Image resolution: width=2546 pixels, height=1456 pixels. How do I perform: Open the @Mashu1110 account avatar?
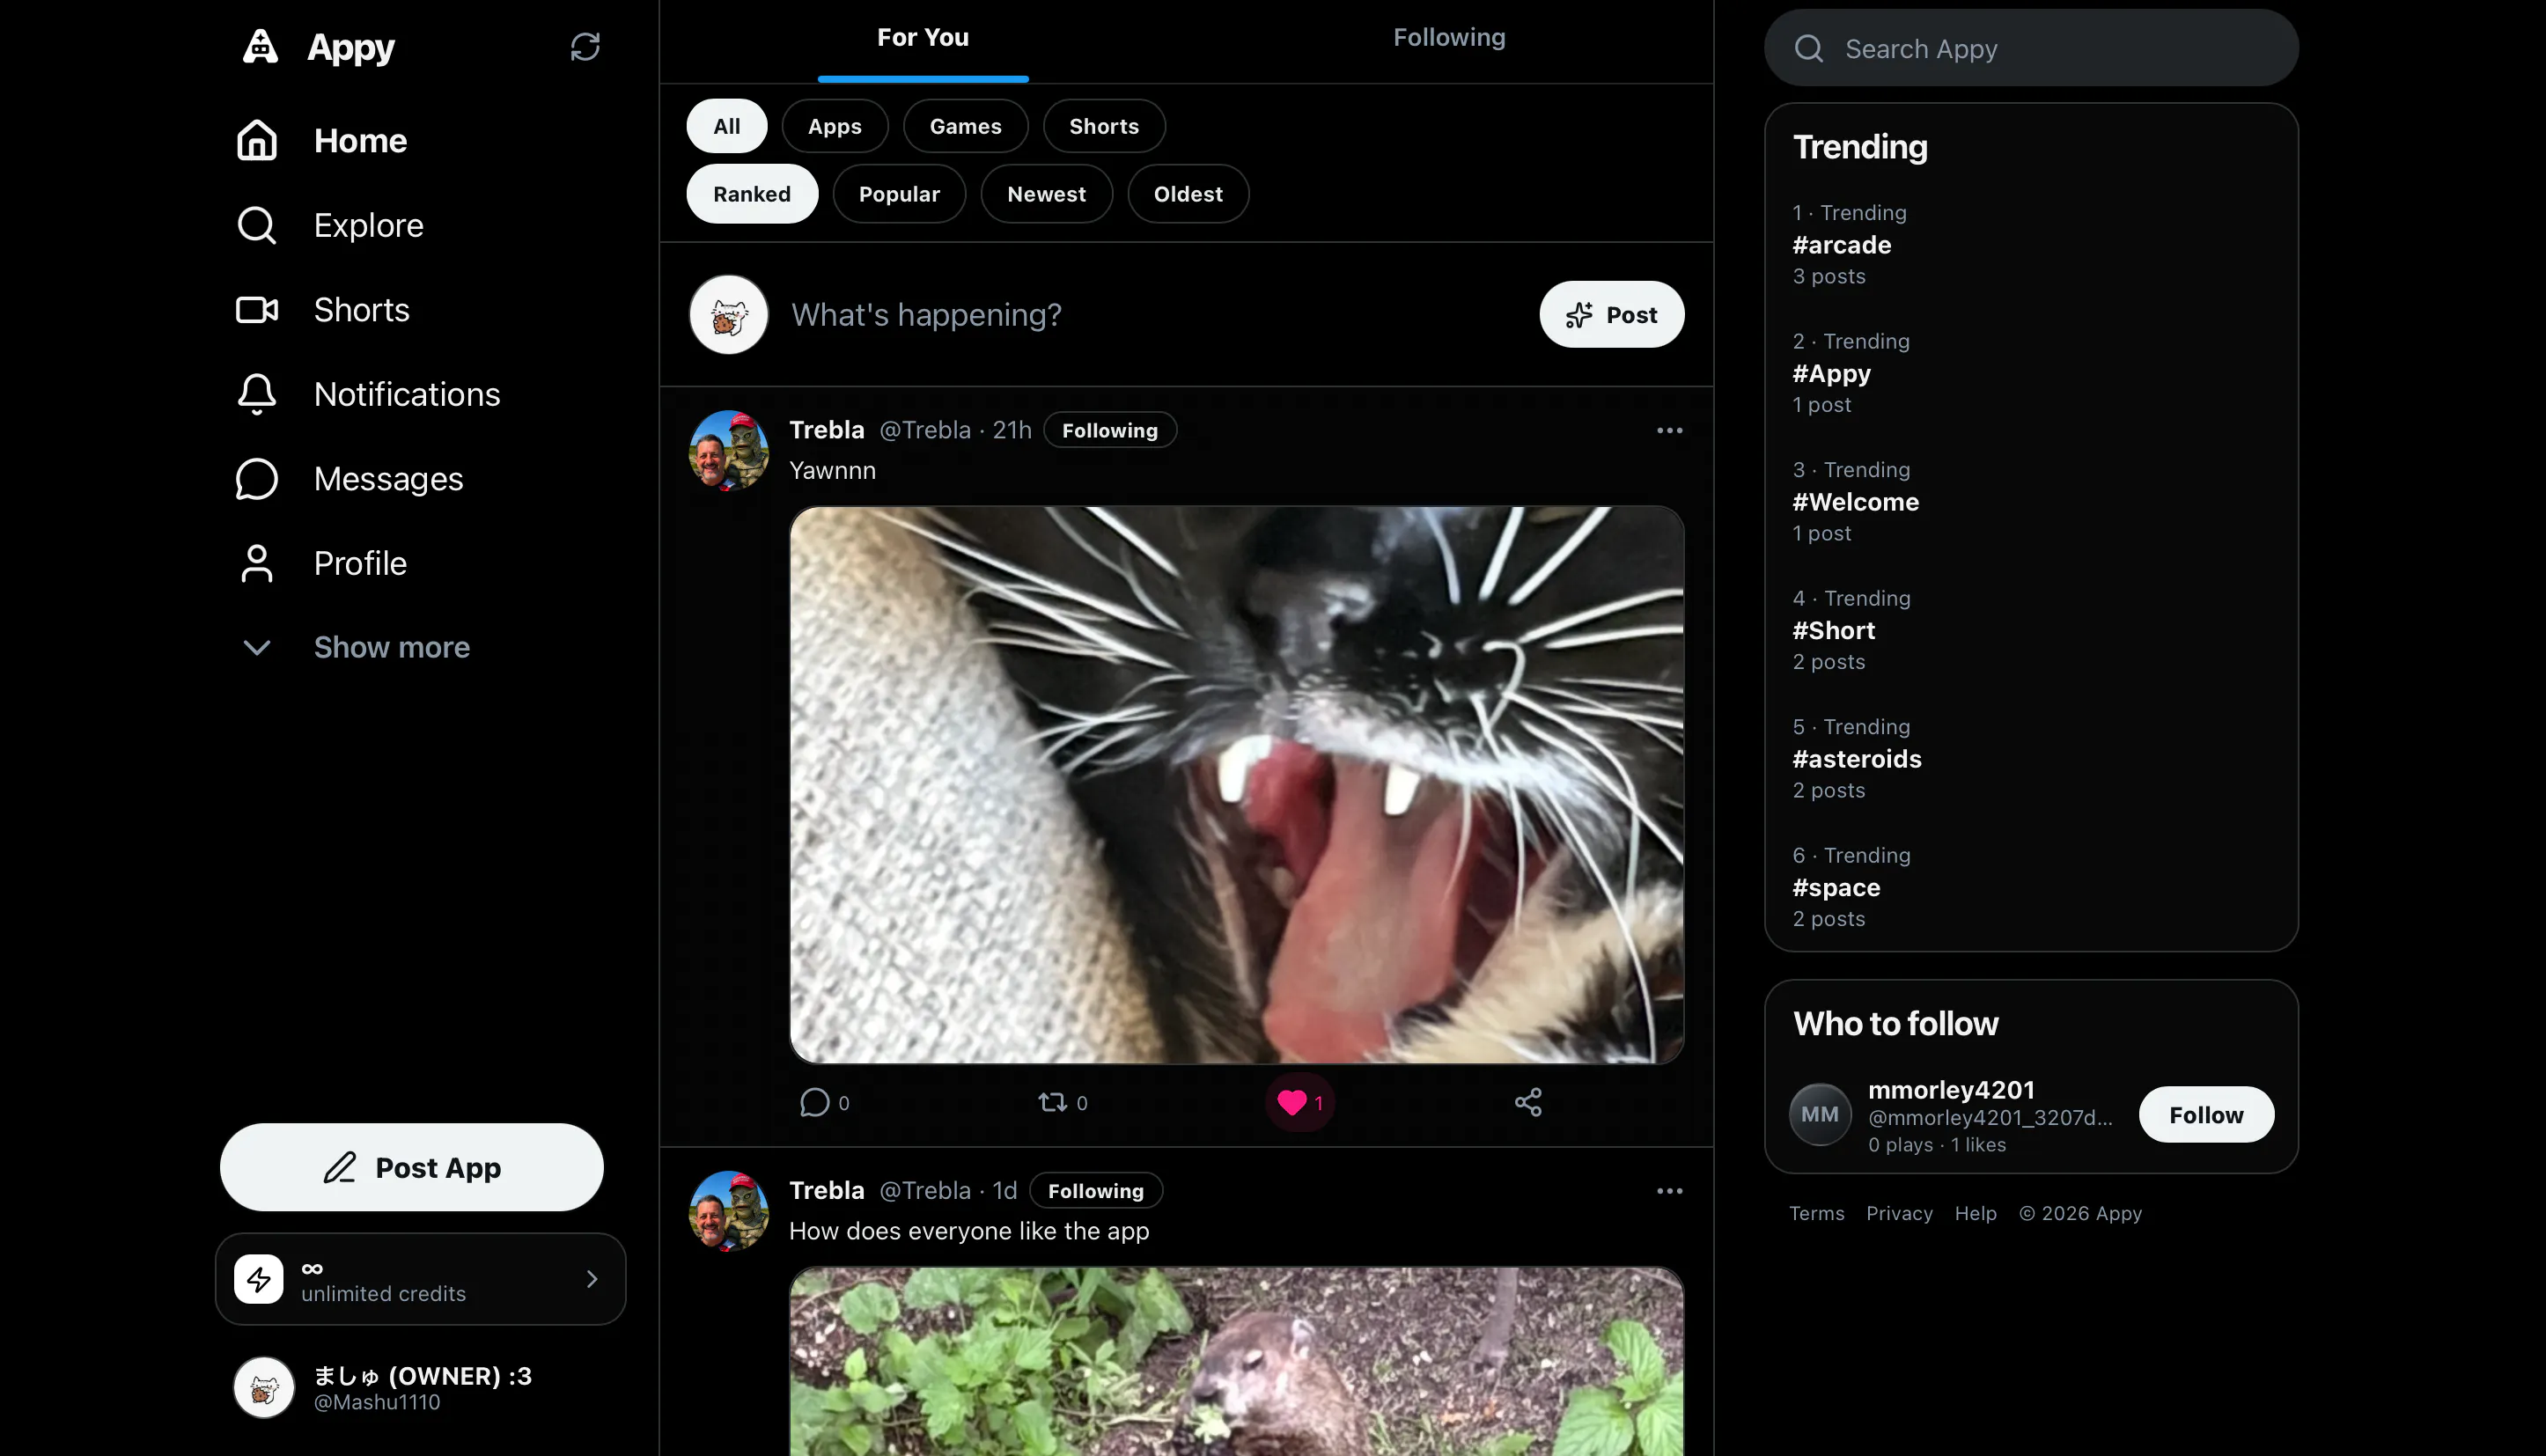pos(264,1387)
